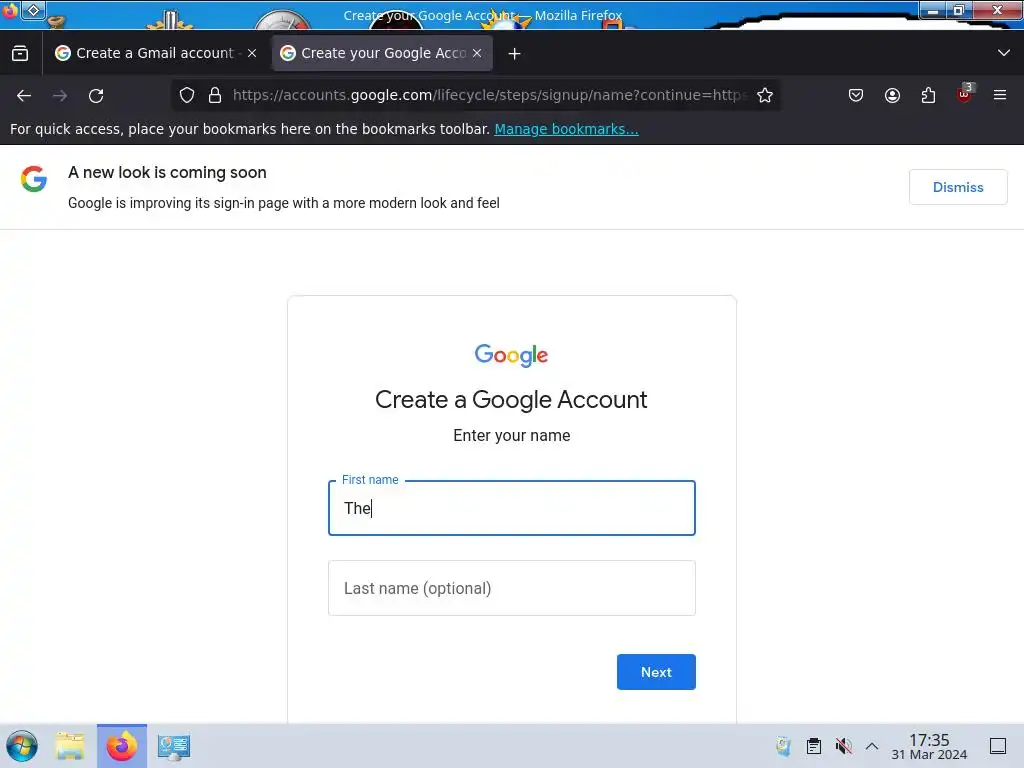Bookmark this page with the star

coord(765,95)
